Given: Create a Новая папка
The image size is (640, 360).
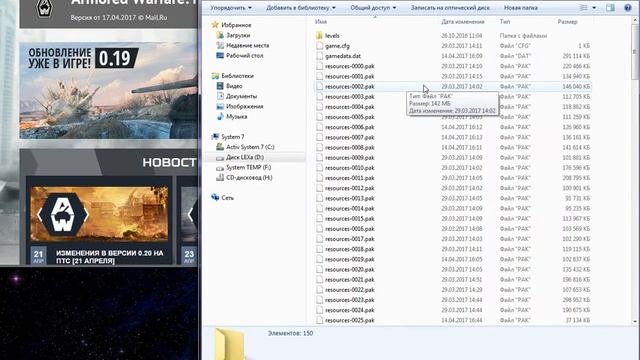Looking at the screenshot, I should (520, 8).
